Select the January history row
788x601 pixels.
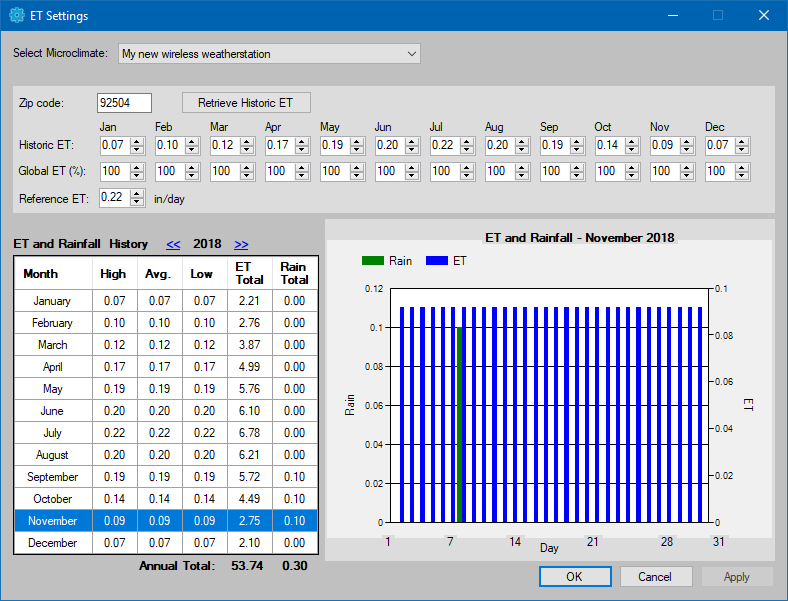pyautogui.click(x=166, y=301)
